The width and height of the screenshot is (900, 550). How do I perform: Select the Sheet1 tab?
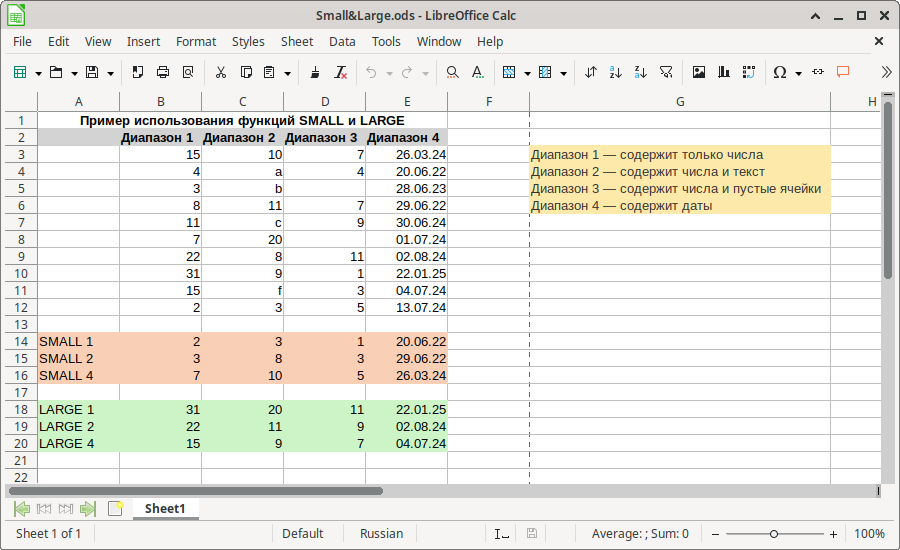point(165,509)
